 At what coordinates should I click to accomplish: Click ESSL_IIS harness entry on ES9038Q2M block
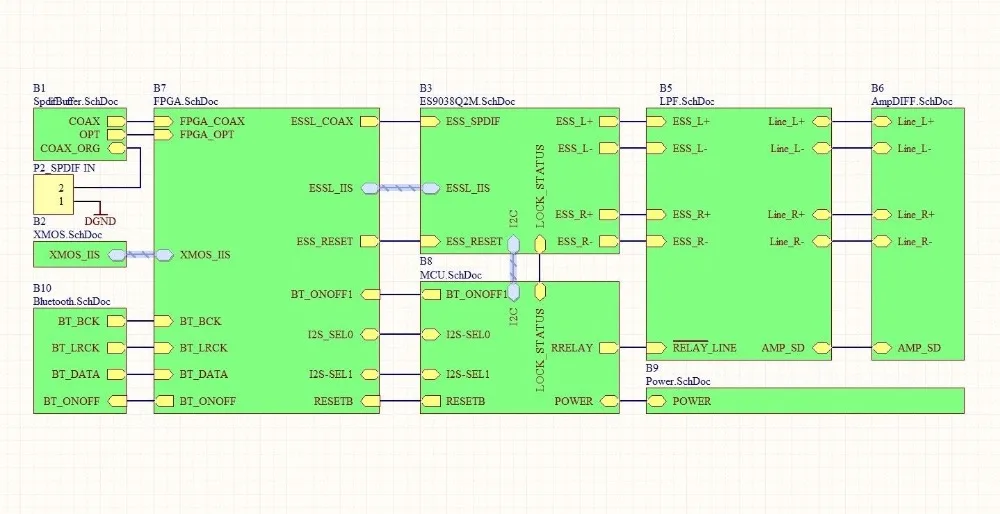click(x=430, y=188)
